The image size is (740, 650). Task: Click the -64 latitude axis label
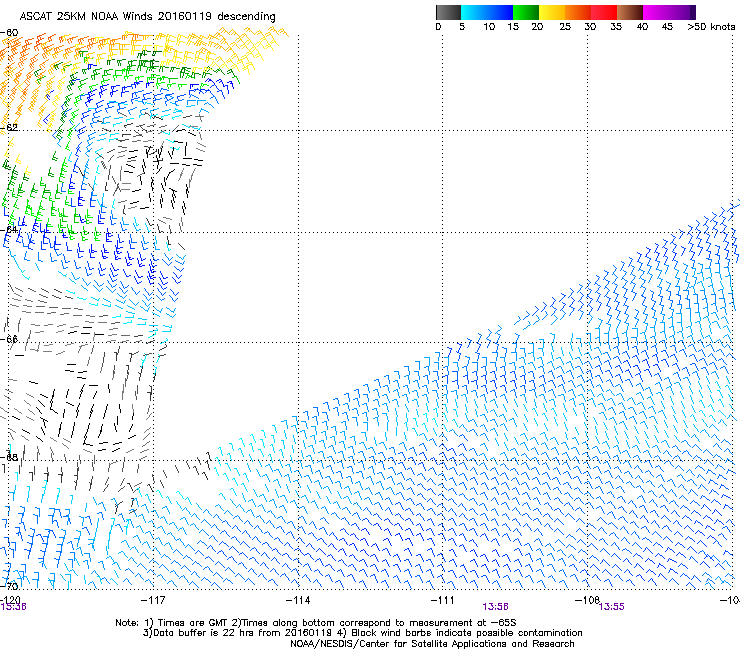point(9,230)
